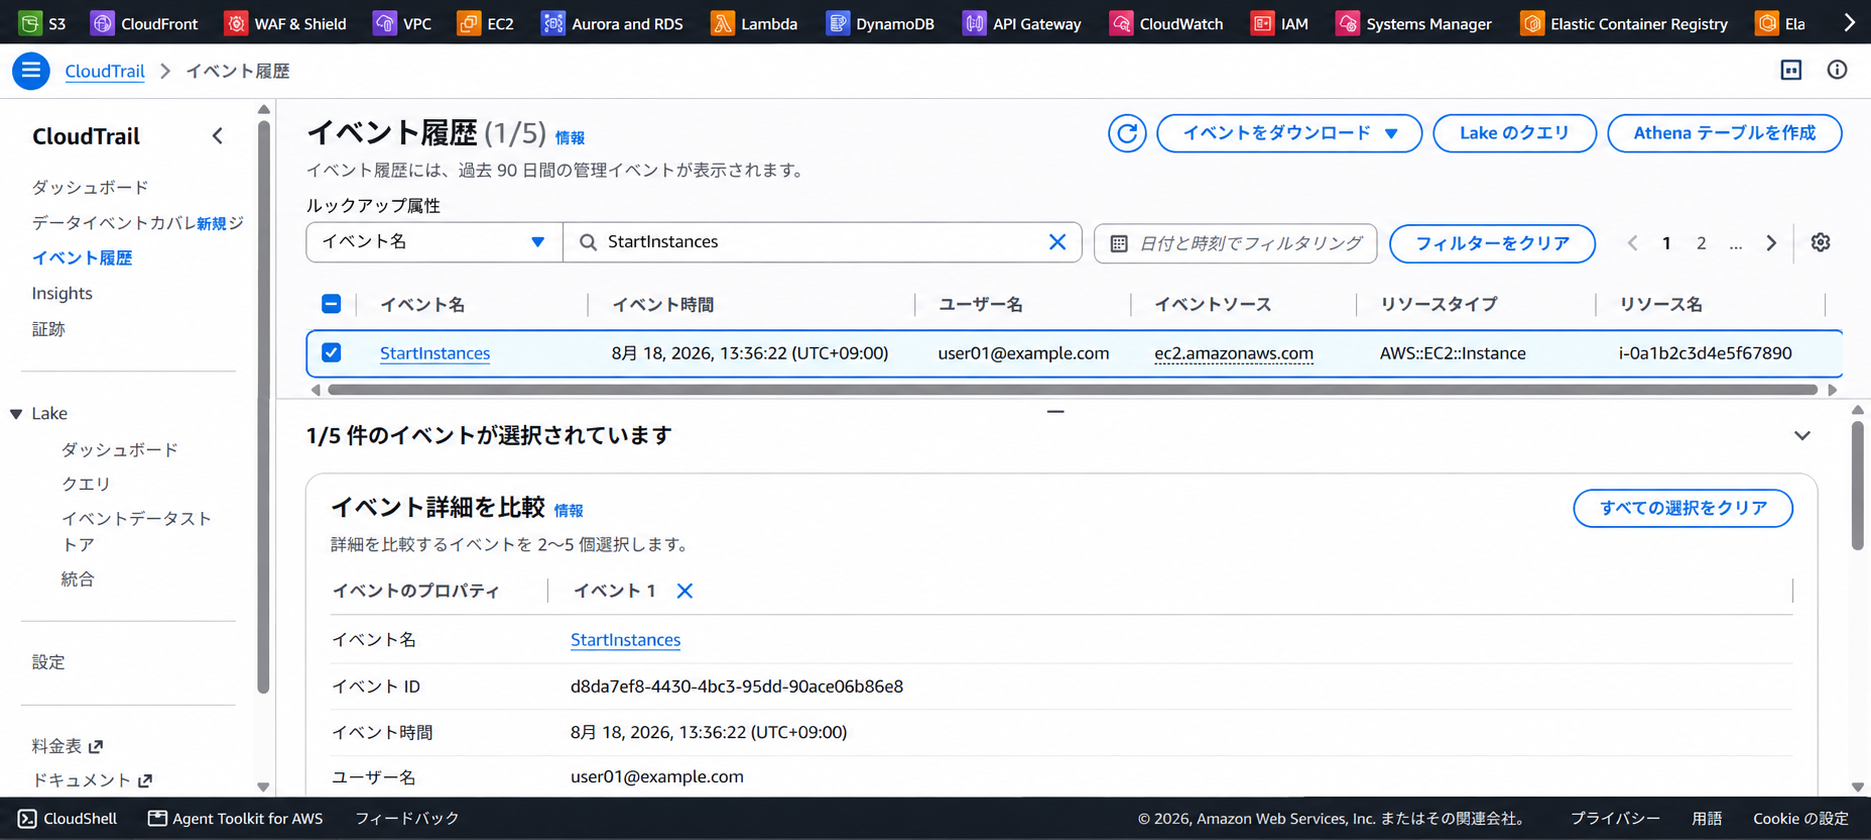Show more service shortcuts with right arrow
This screenshot has width=1871, height=840.
(1849, 23)
